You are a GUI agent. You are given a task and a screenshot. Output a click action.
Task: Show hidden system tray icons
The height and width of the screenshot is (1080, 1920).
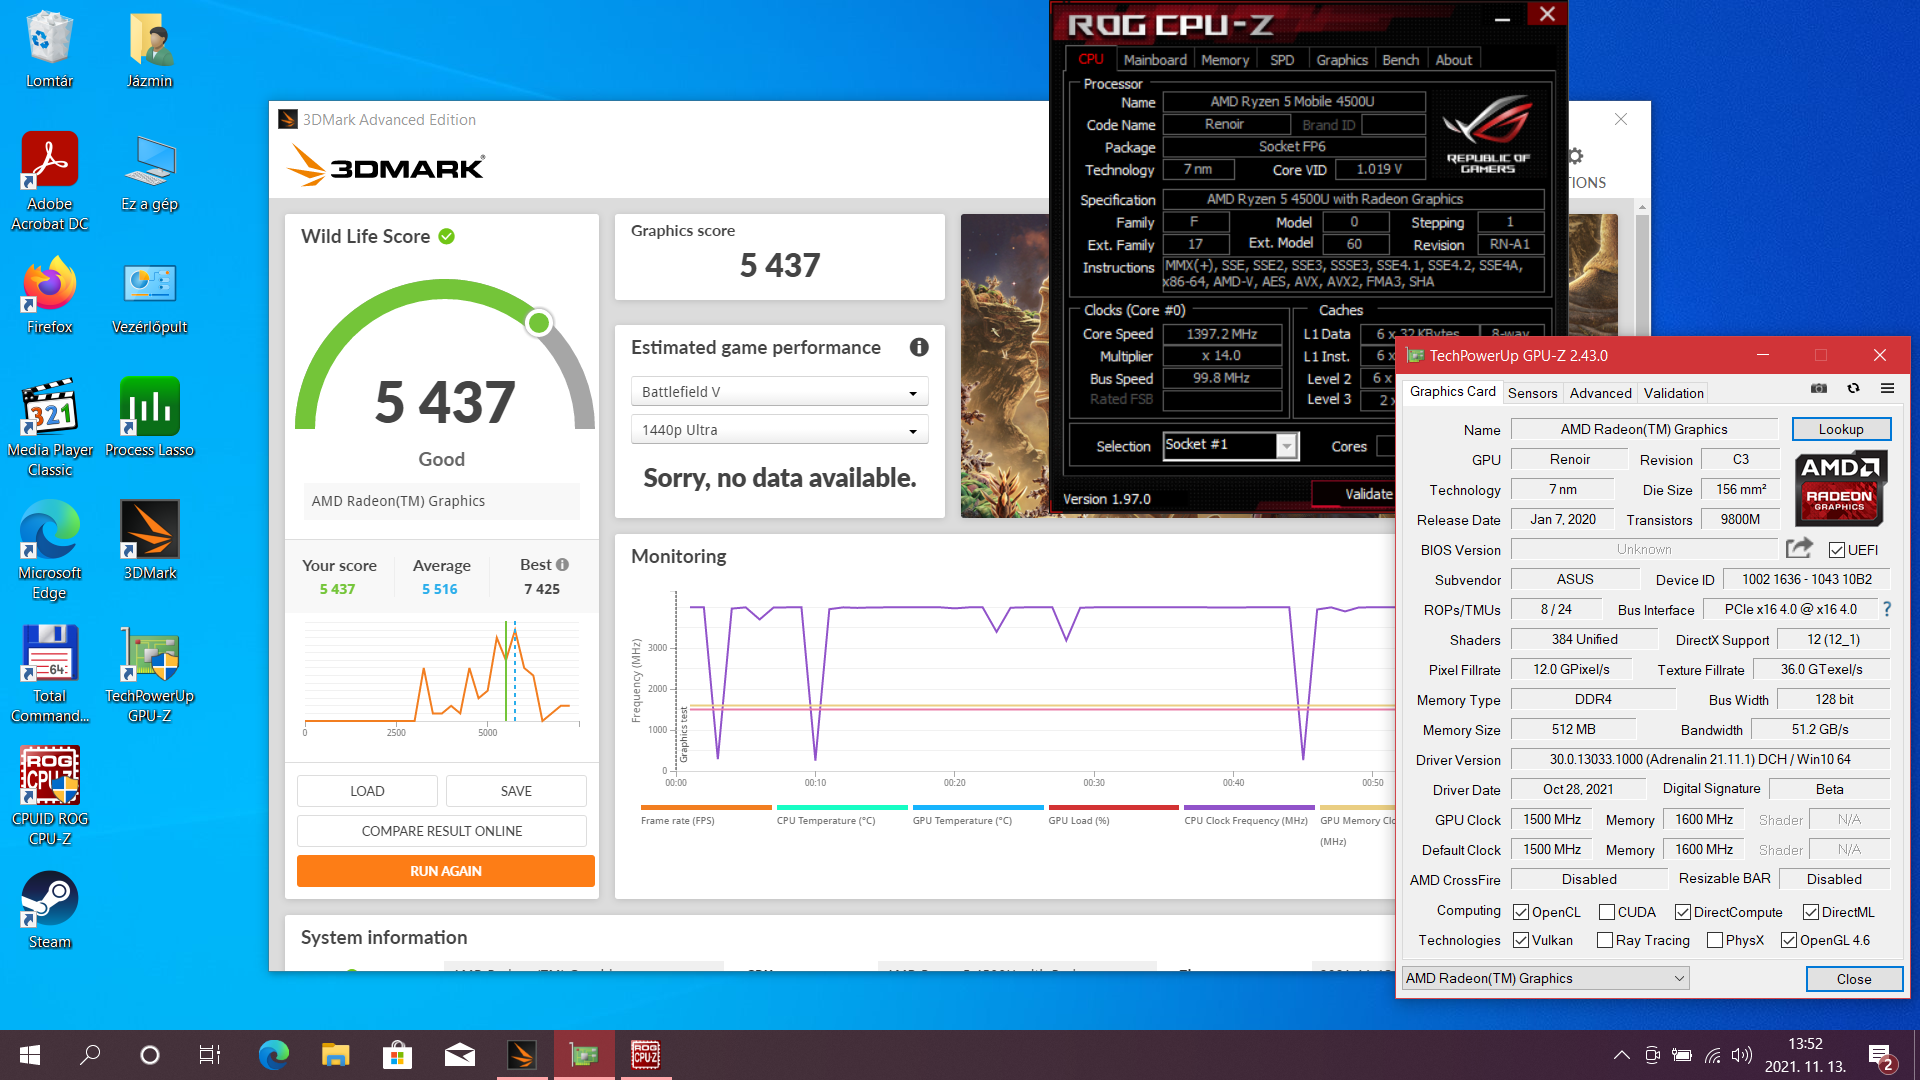tap(1622, 1055)
